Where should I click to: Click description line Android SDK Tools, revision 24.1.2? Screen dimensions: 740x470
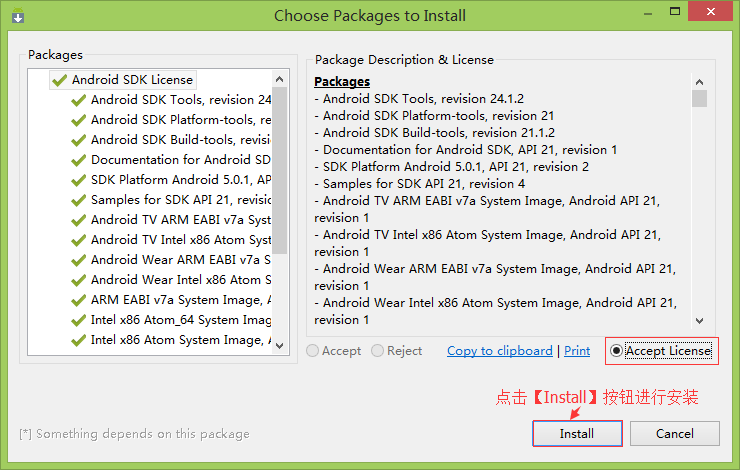click(419, 99)
